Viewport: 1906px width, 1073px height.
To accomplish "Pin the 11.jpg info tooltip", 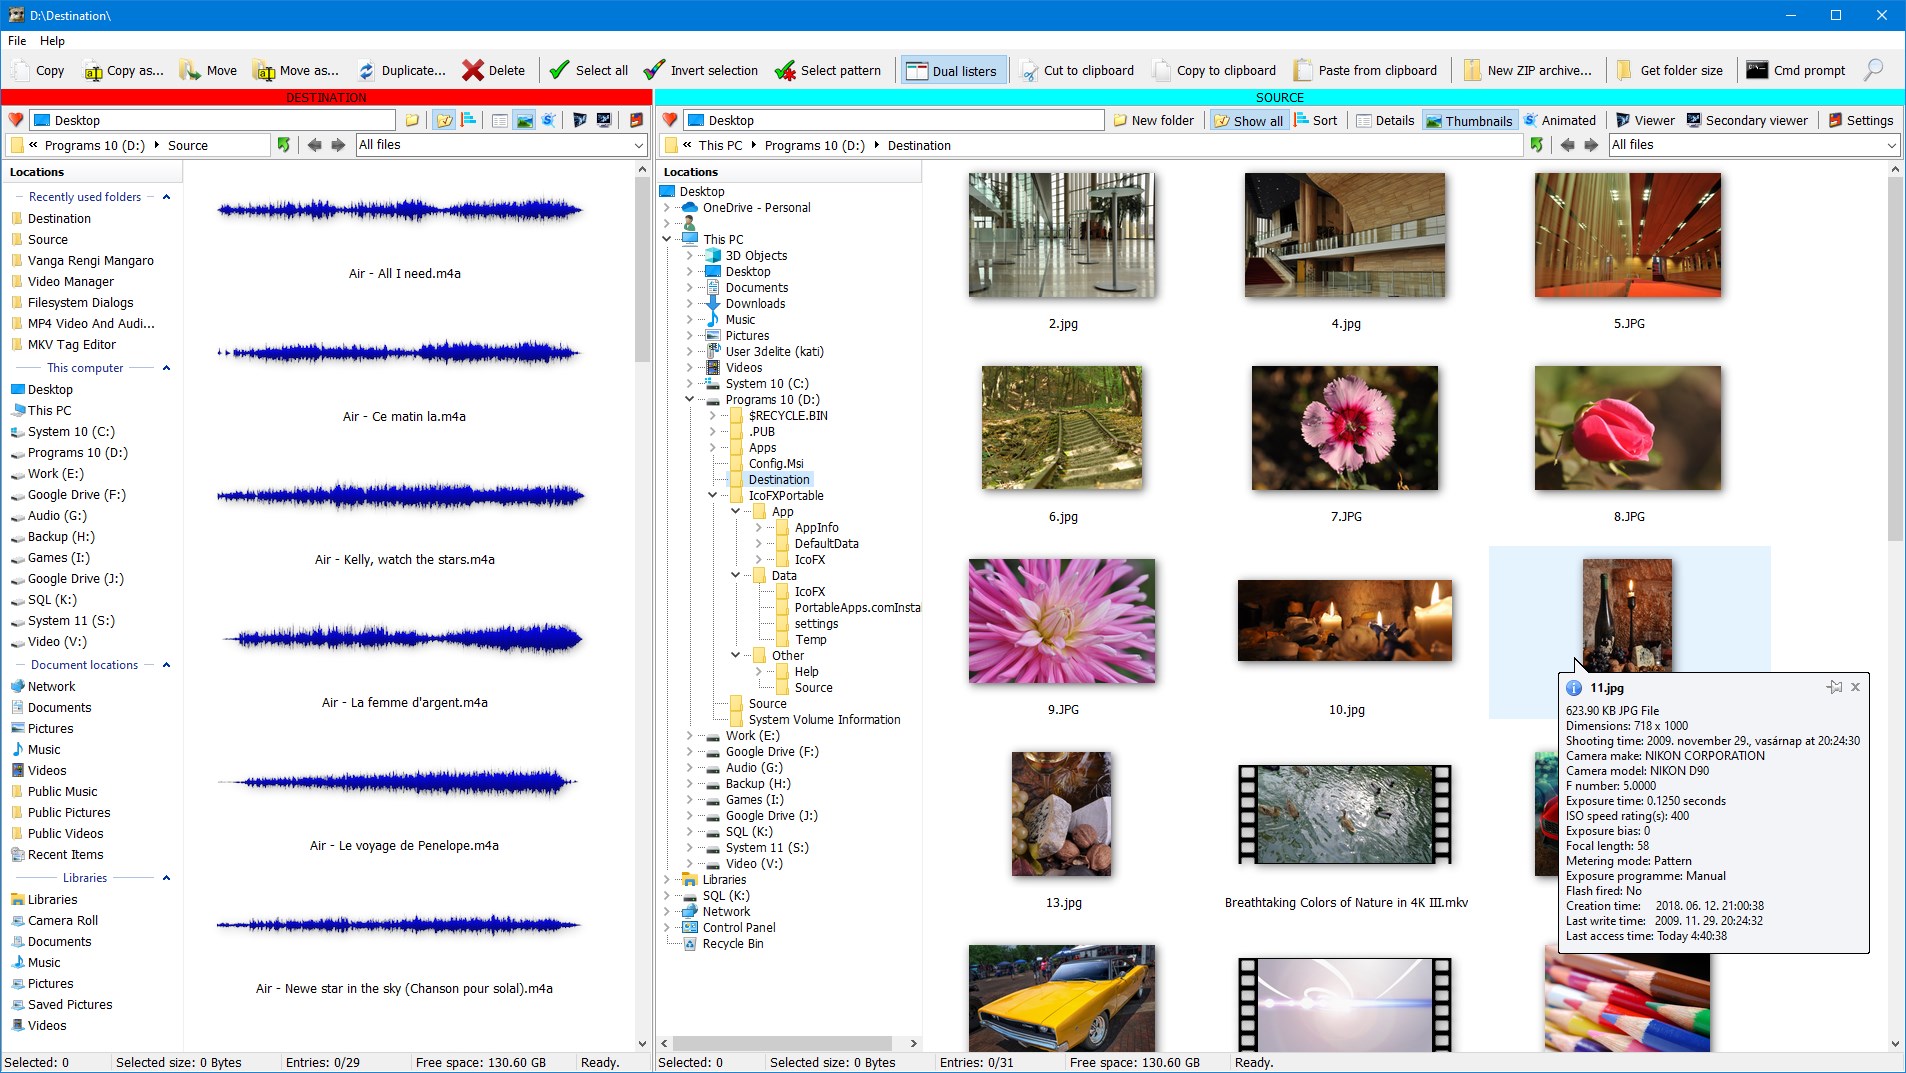I will [1834, 687].
